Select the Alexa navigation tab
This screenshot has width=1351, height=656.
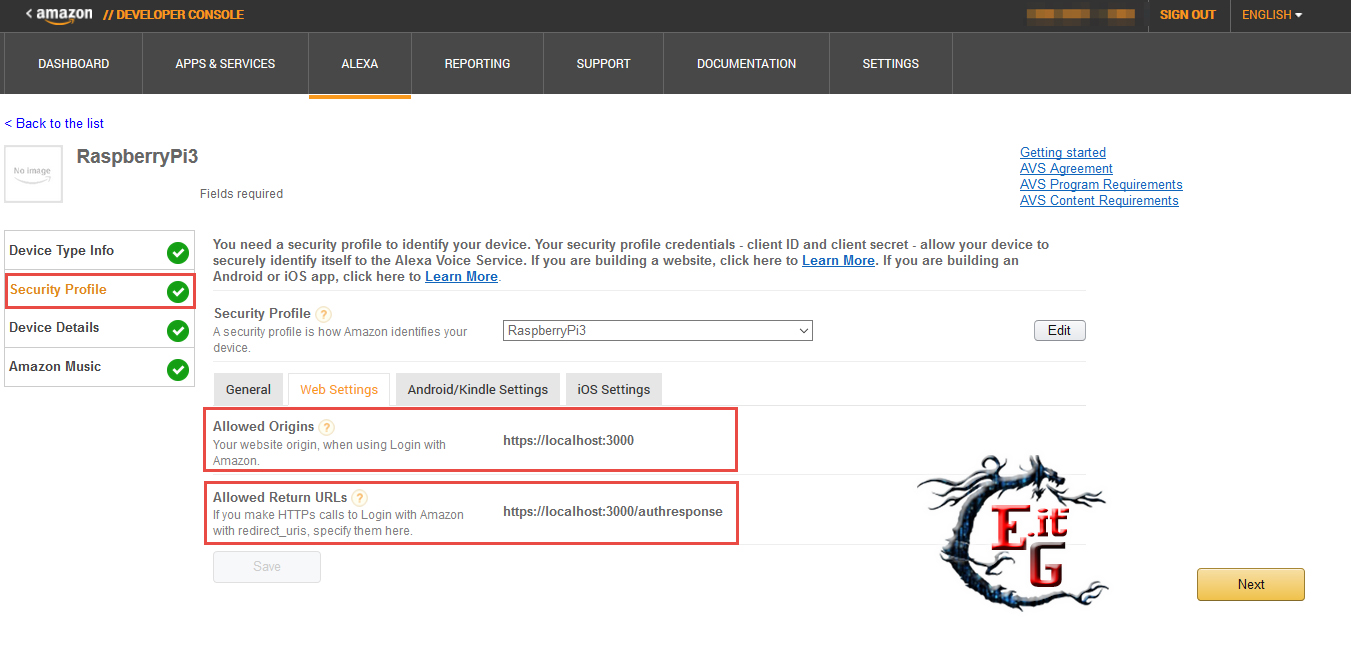point(360,64)
